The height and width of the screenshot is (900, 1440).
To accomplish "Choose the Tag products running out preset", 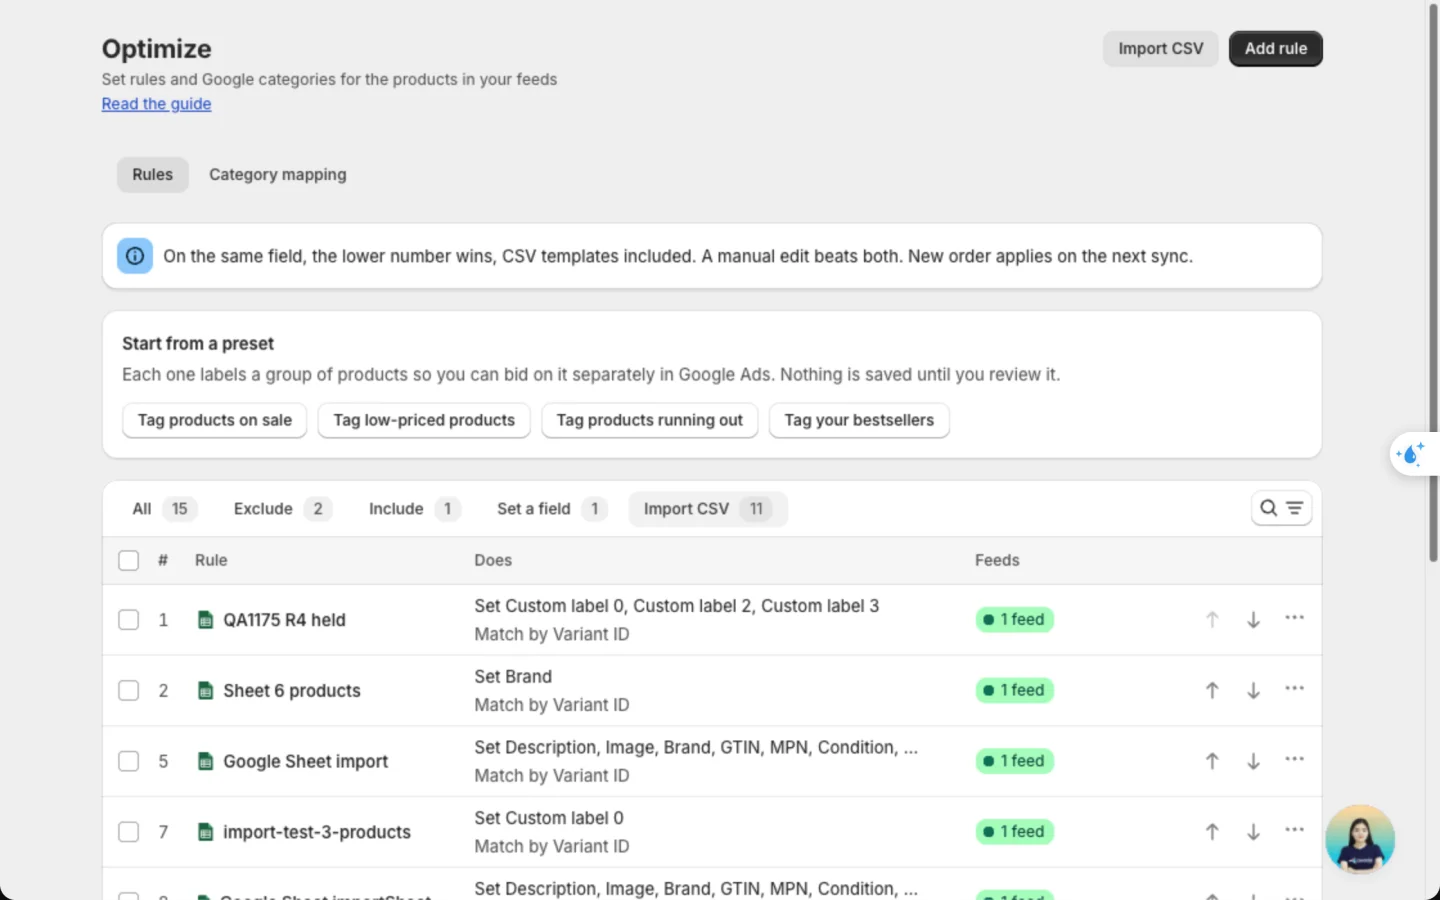I will (650, 421).
